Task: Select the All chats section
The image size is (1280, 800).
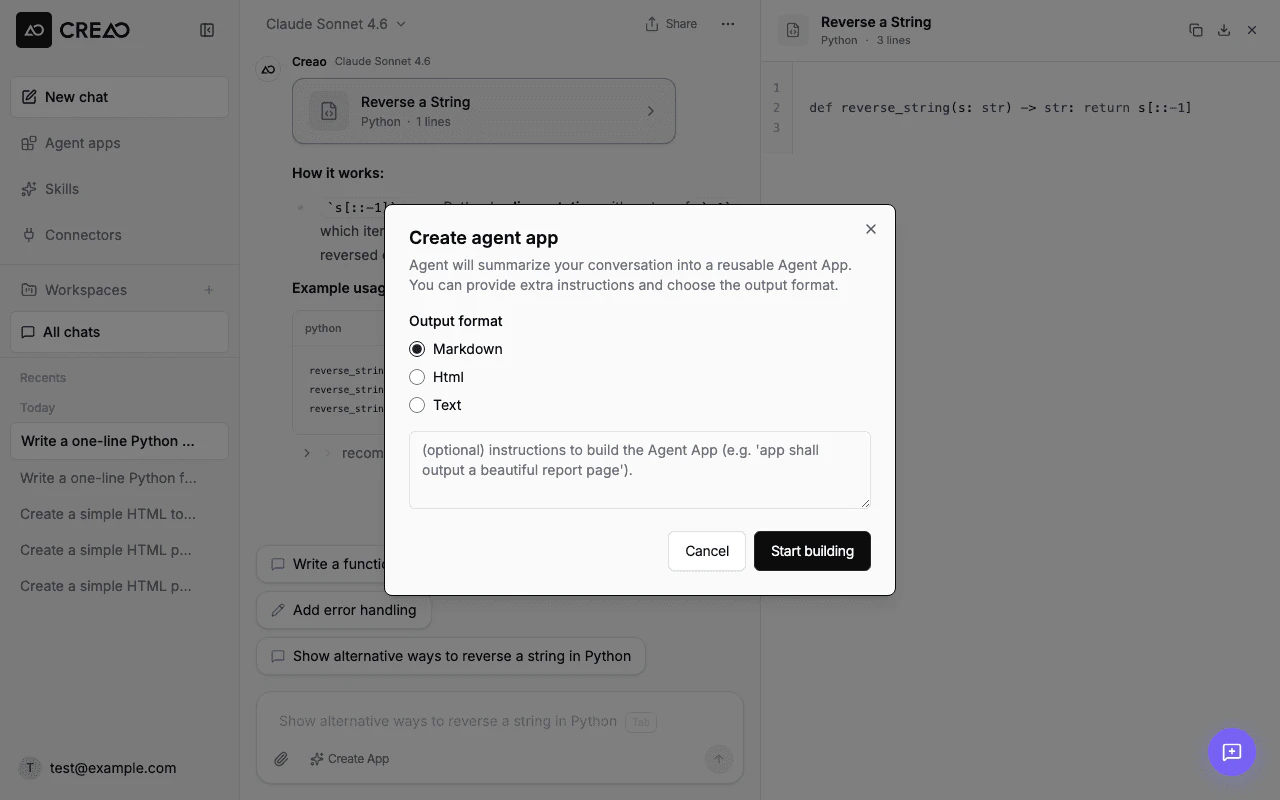Action: point(71,331)
